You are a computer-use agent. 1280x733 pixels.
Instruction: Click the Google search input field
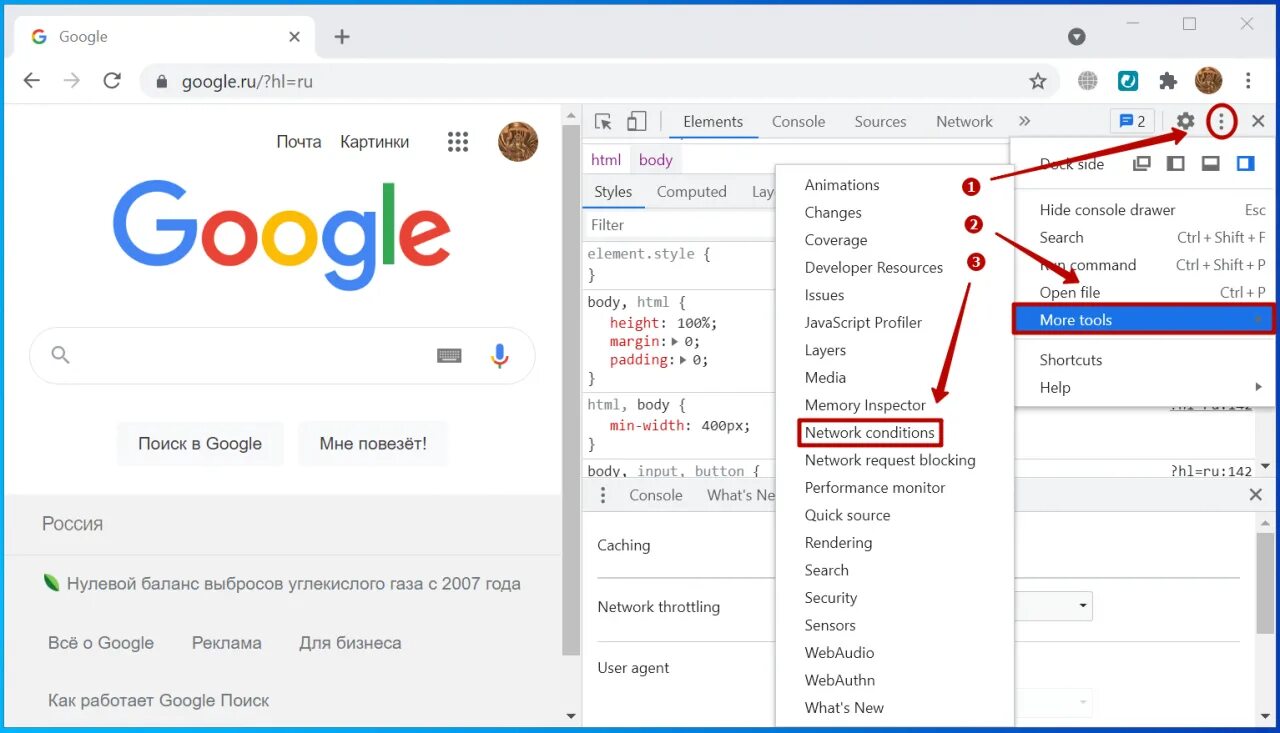(282, 355)
